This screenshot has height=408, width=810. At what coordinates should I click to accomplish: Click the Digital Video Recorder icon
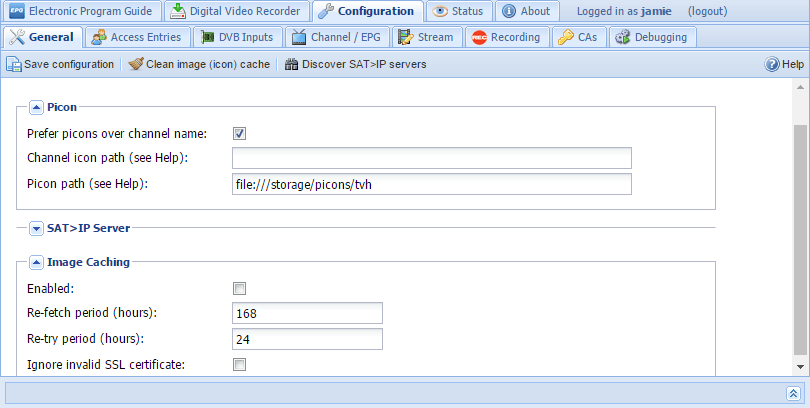click(x=178, y=12)
